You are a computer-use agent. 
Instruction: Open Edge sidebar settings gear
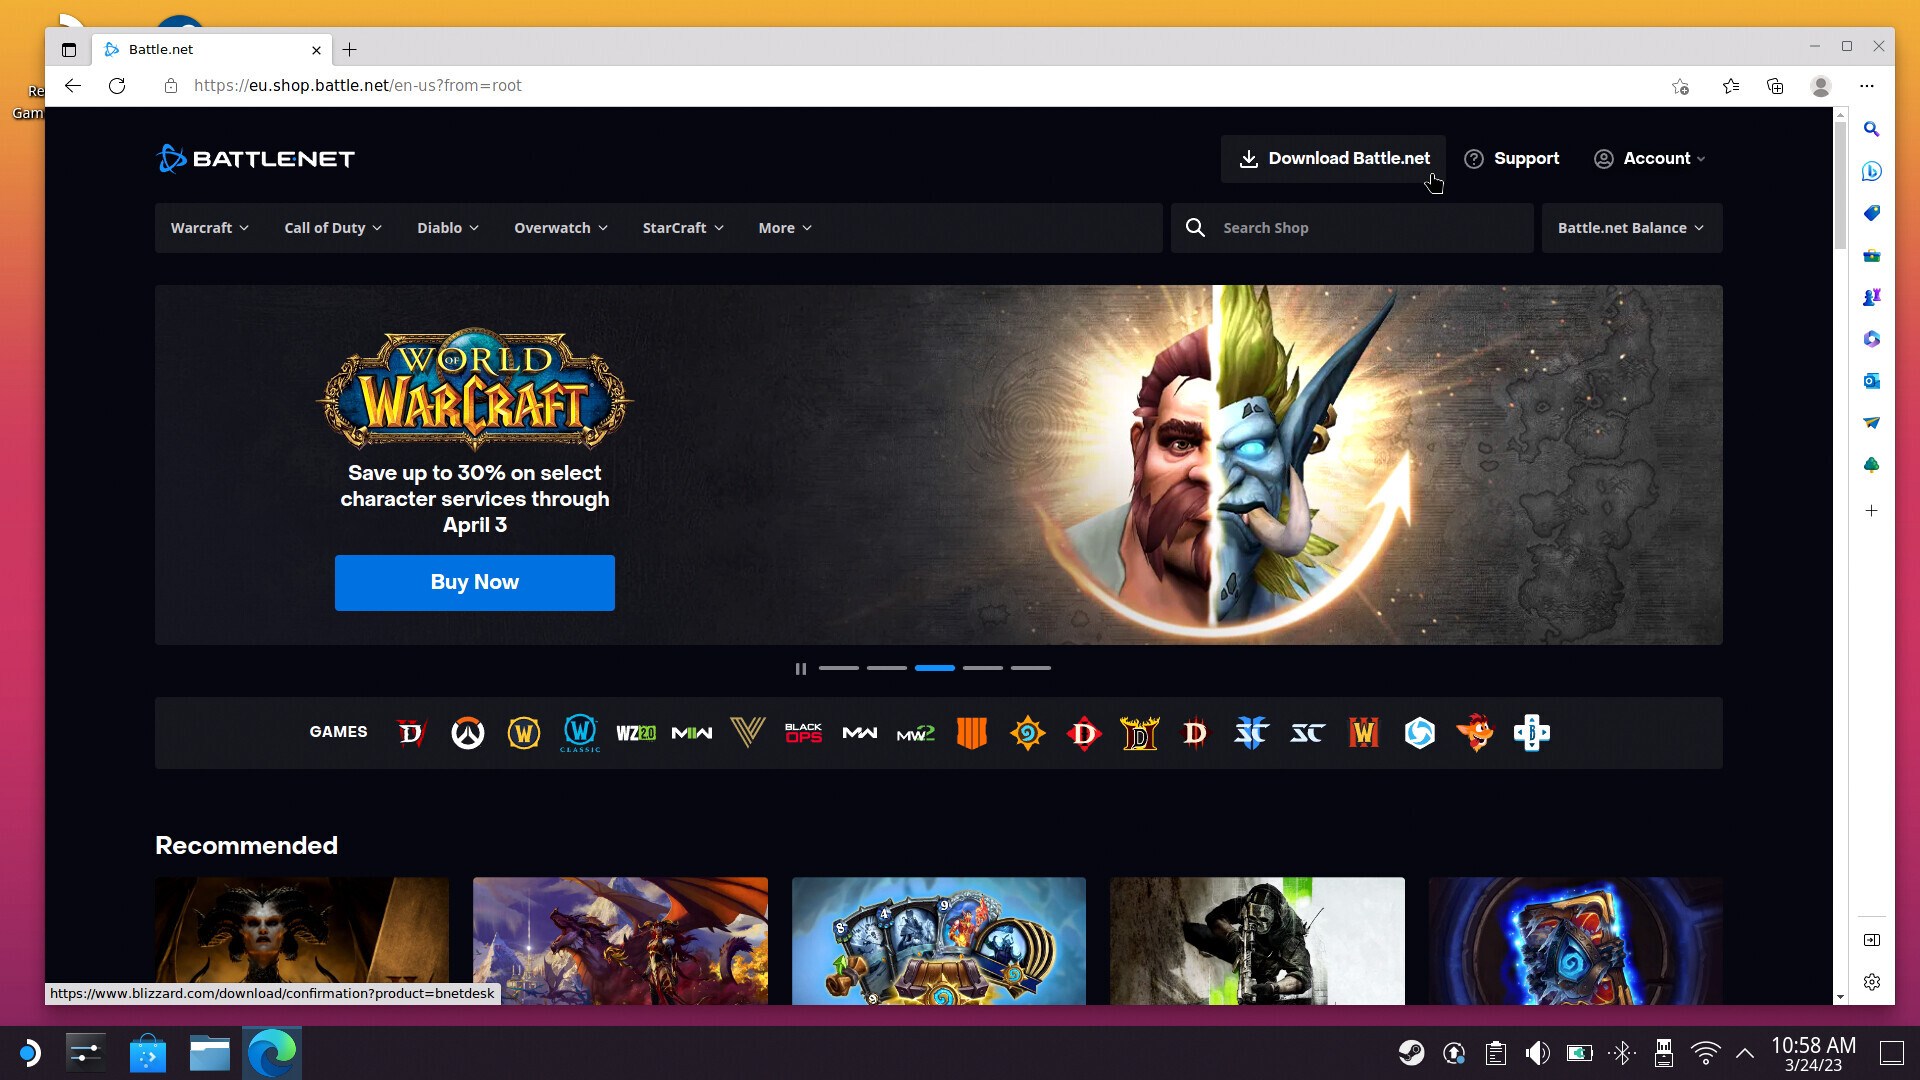point(1871,982)
